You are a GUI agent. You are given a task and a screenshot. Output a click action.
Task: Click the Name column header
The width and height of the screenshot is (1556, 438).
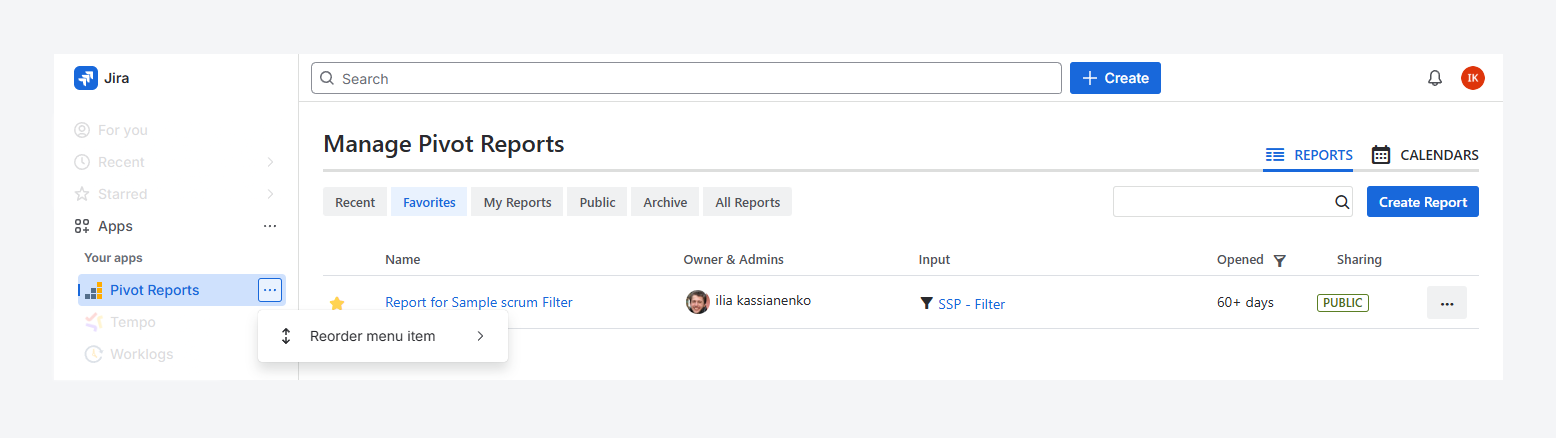point(402,260)
